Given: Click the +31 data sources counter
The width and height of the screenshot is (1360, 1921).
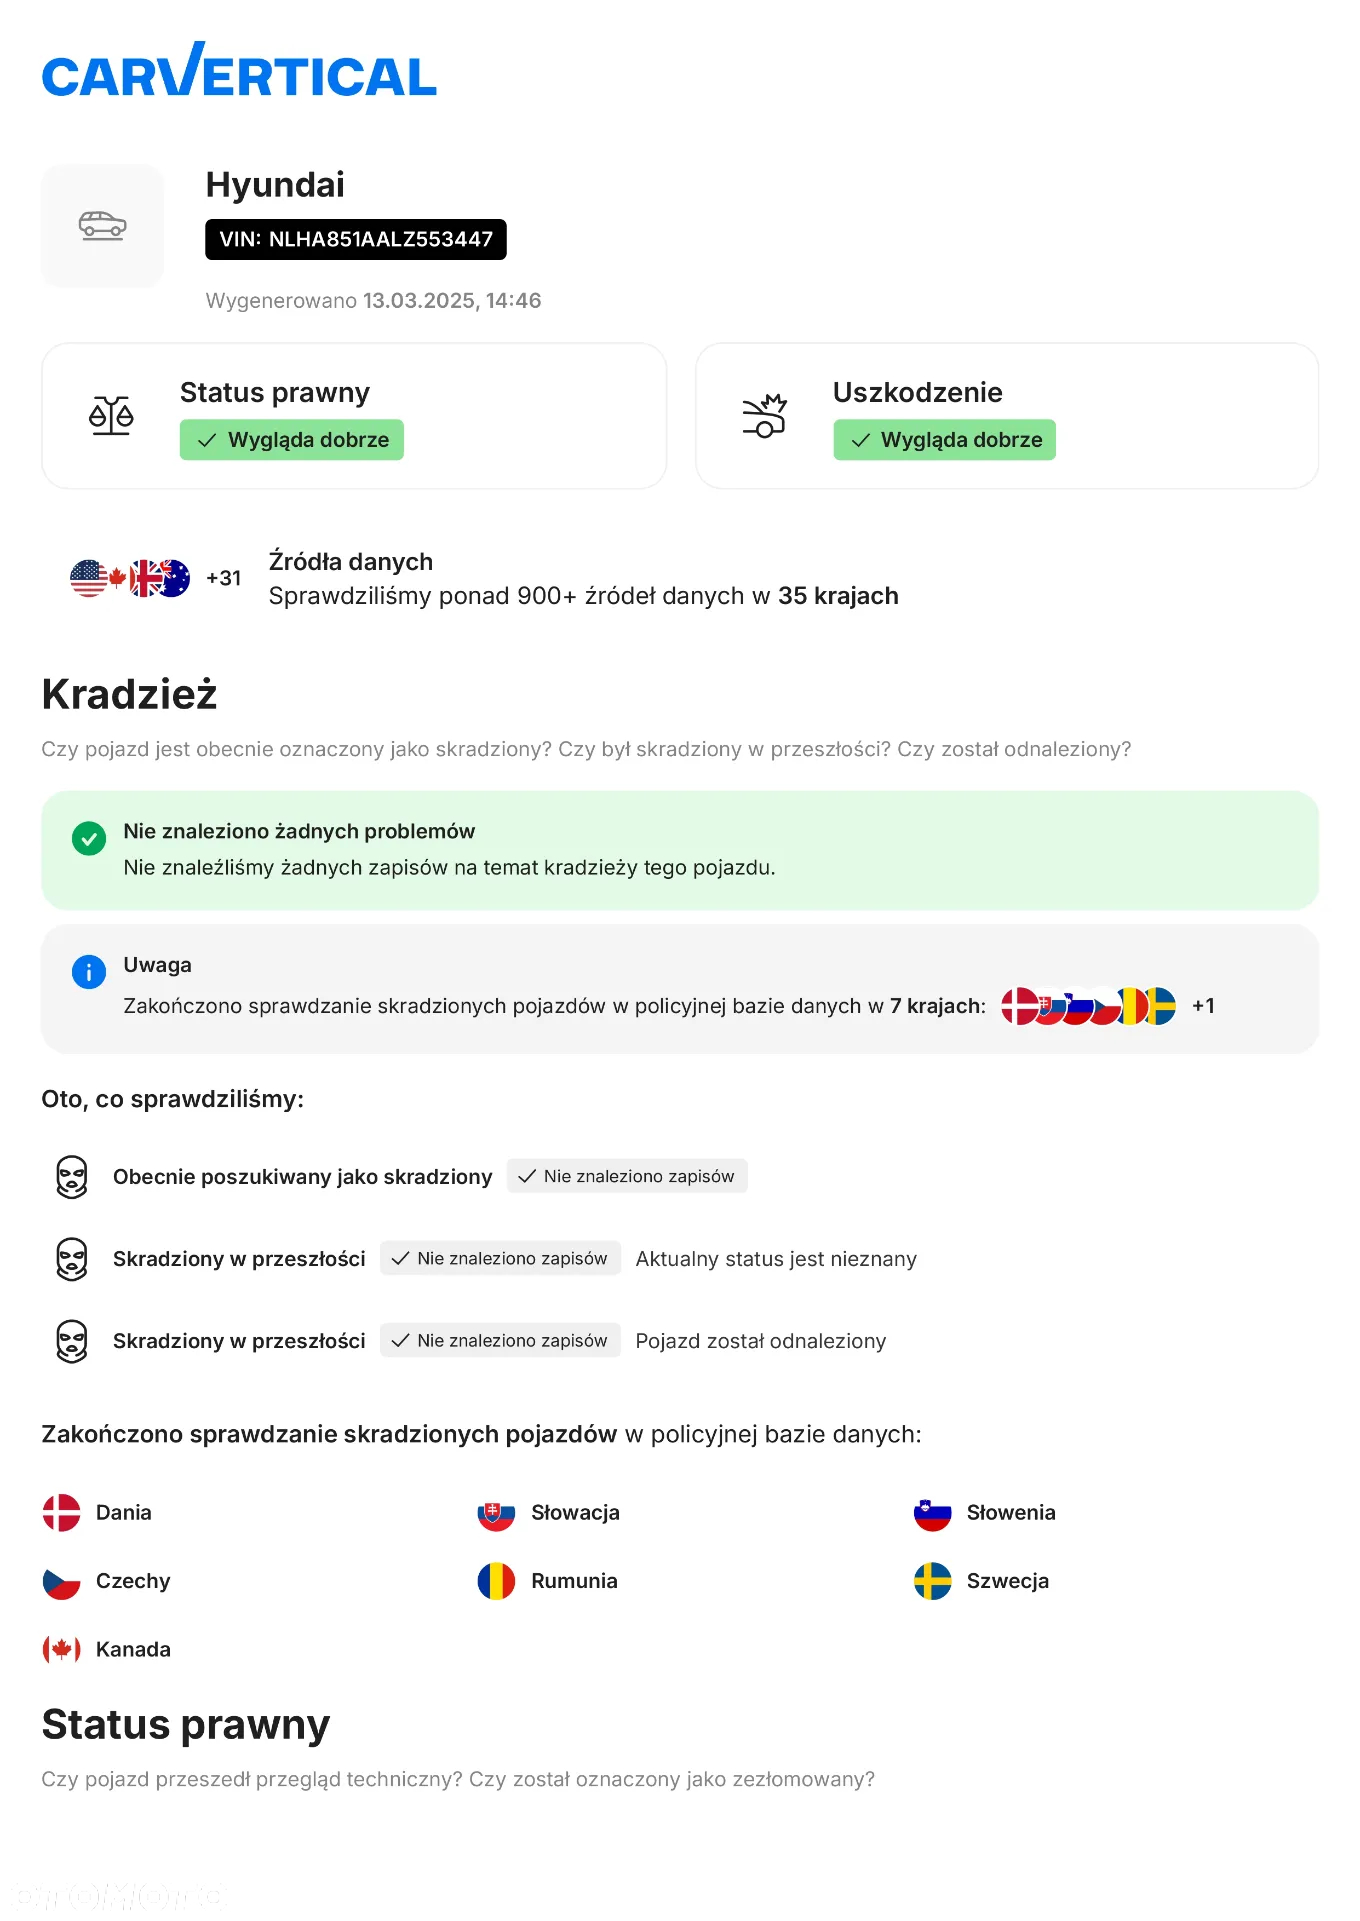Looking at the screenshot, I should (224, 578).
